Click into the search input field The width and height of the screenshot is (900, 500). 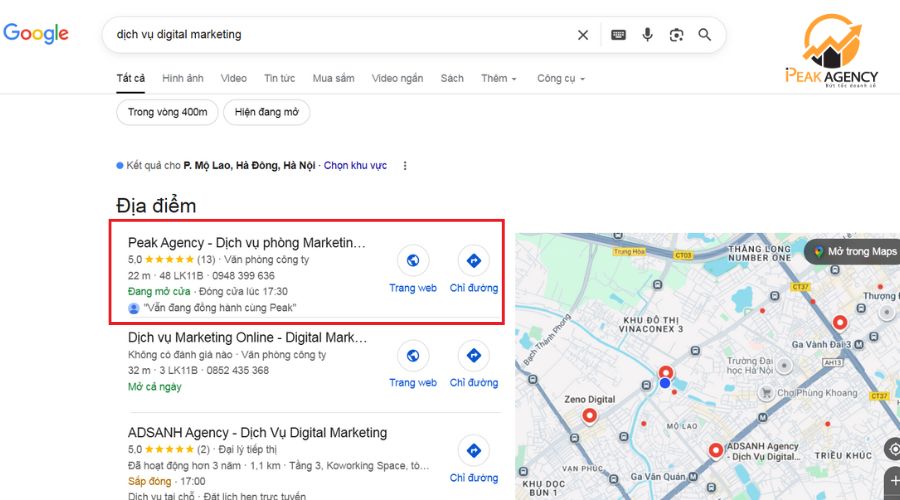pyautogui.click(x=339, y=34)
